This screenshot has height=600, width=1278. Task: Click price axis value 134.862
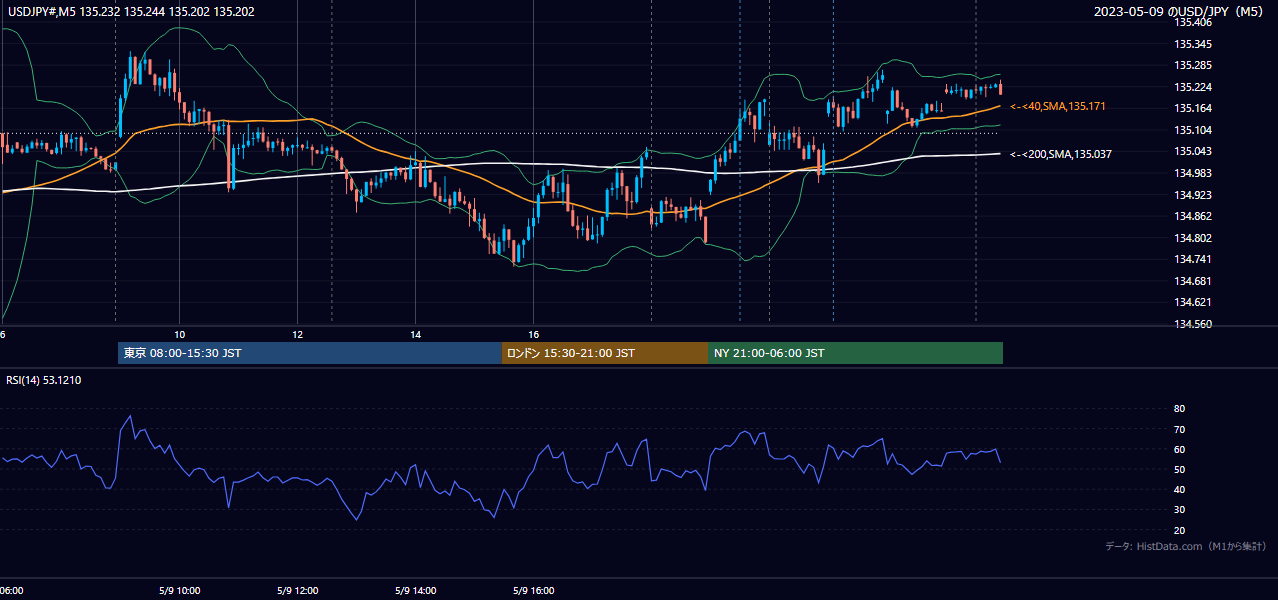coord(1193,216)
